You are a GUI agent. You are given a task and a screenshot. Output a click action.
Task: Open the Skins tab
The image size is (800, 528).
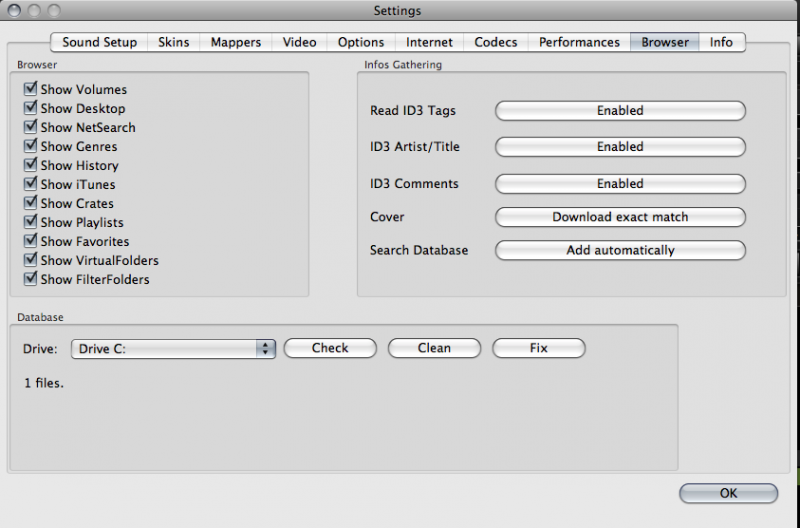(174, 42)
